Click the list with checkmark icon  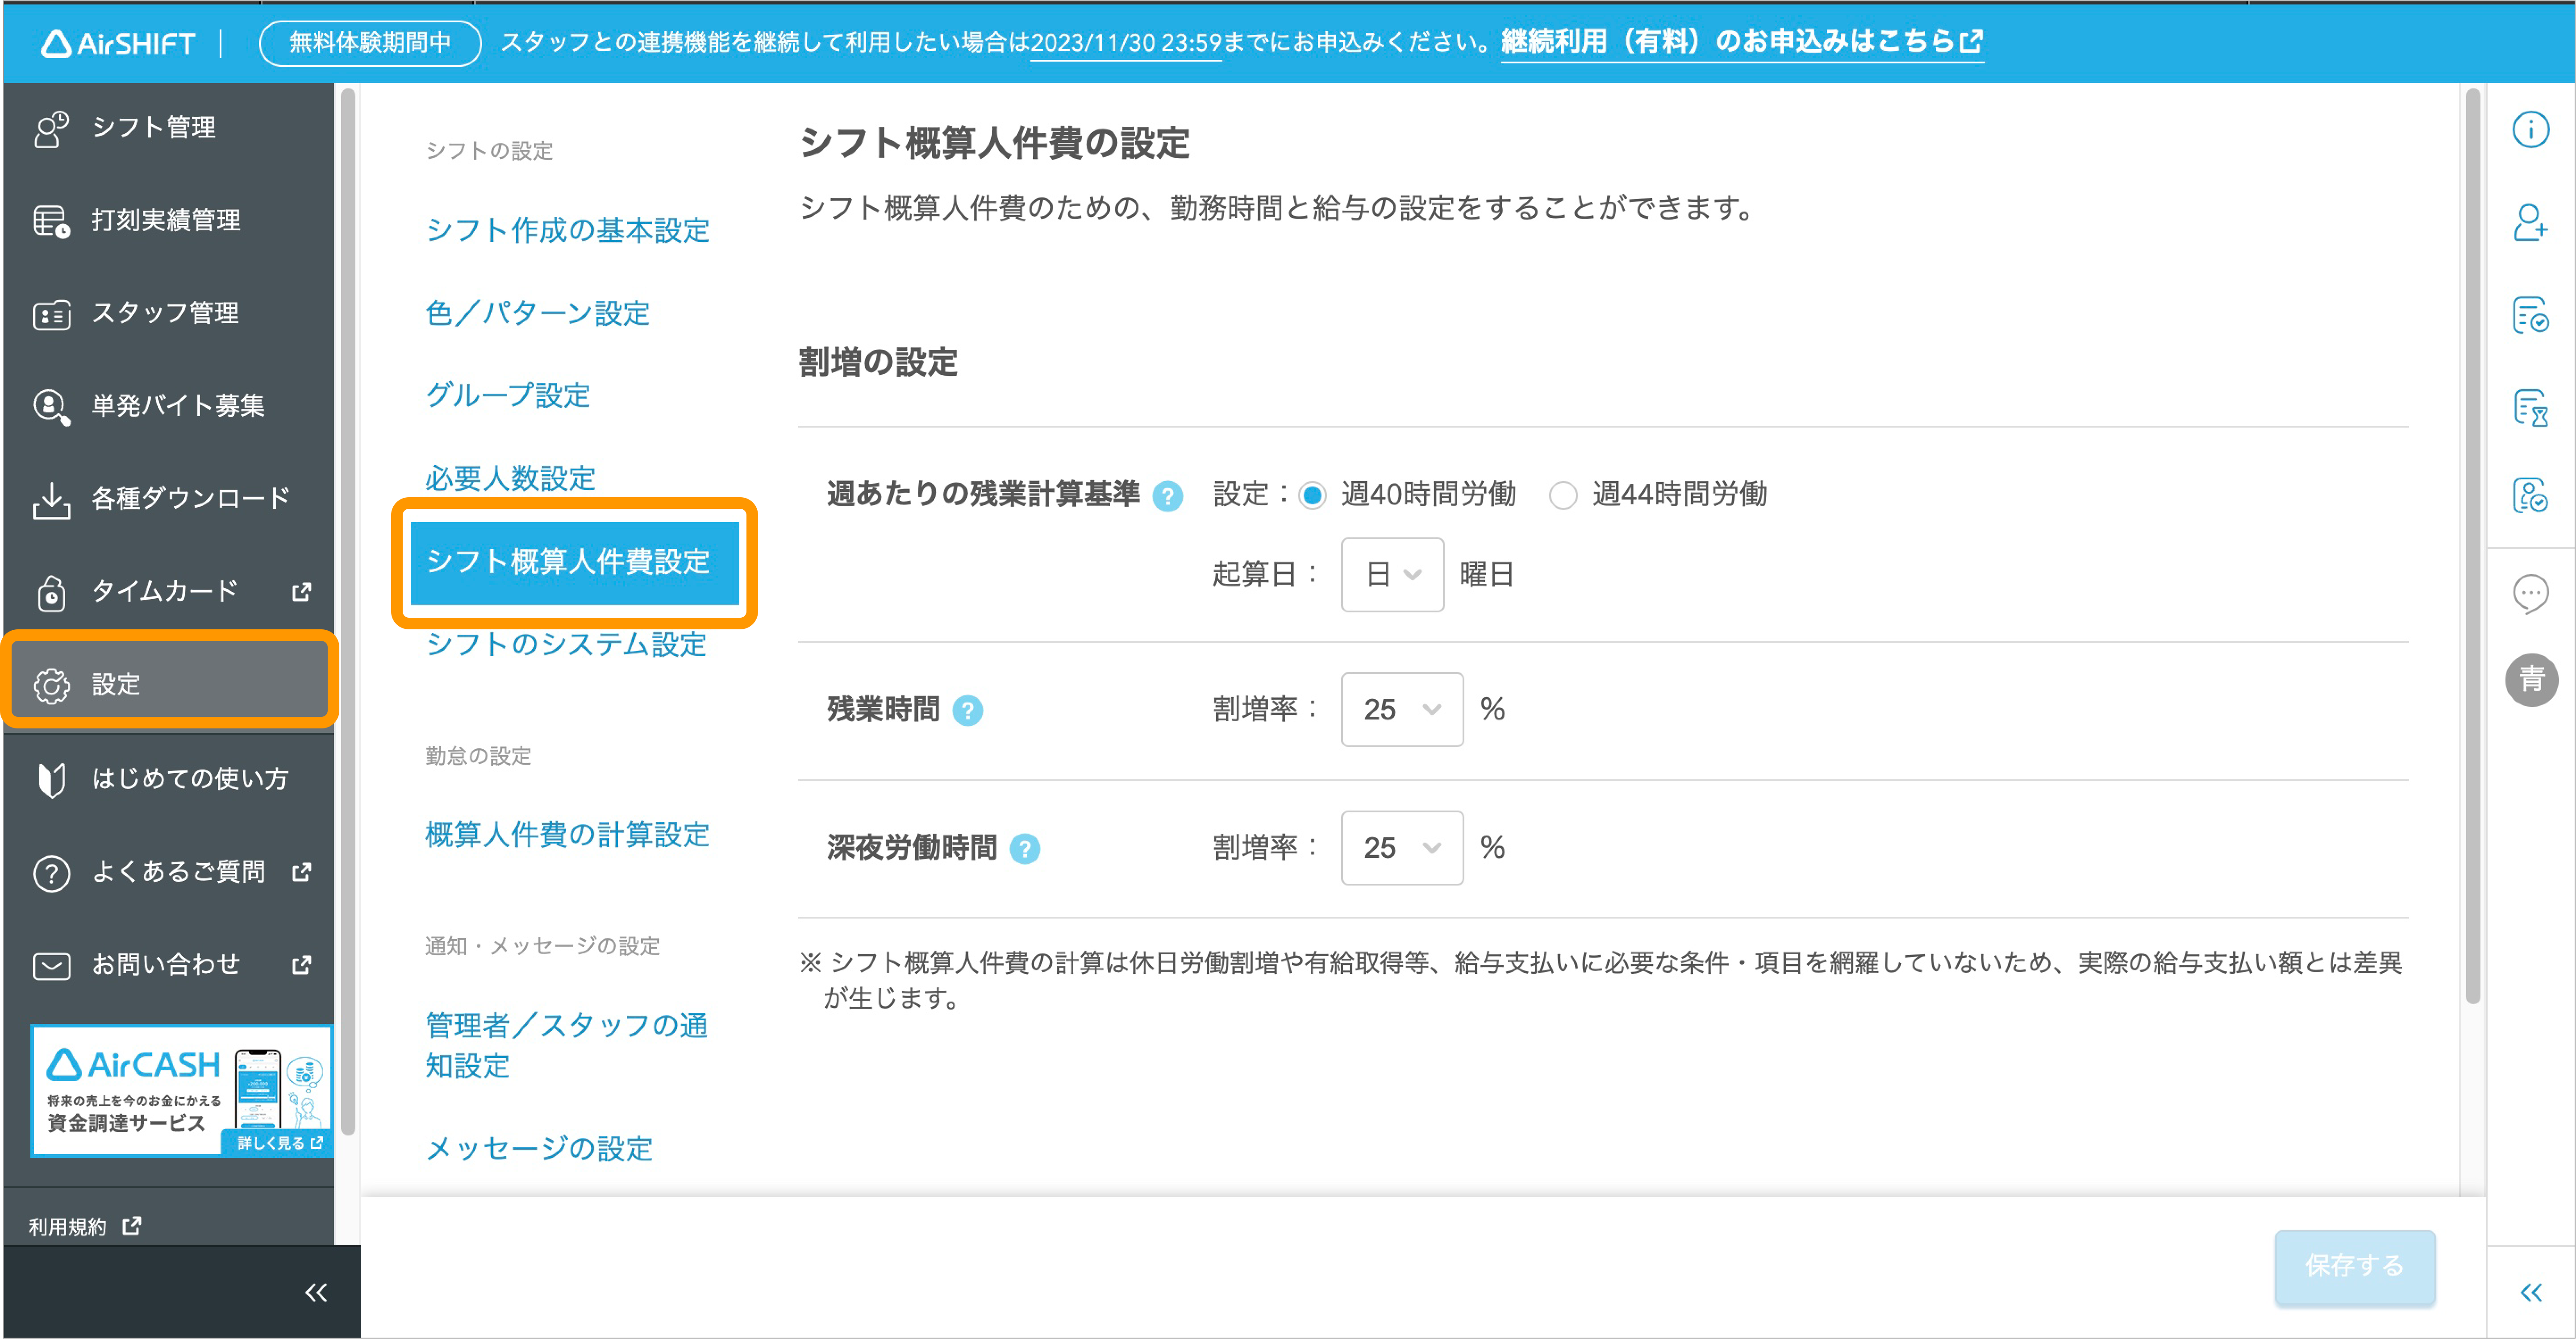tap(2530, 315)
